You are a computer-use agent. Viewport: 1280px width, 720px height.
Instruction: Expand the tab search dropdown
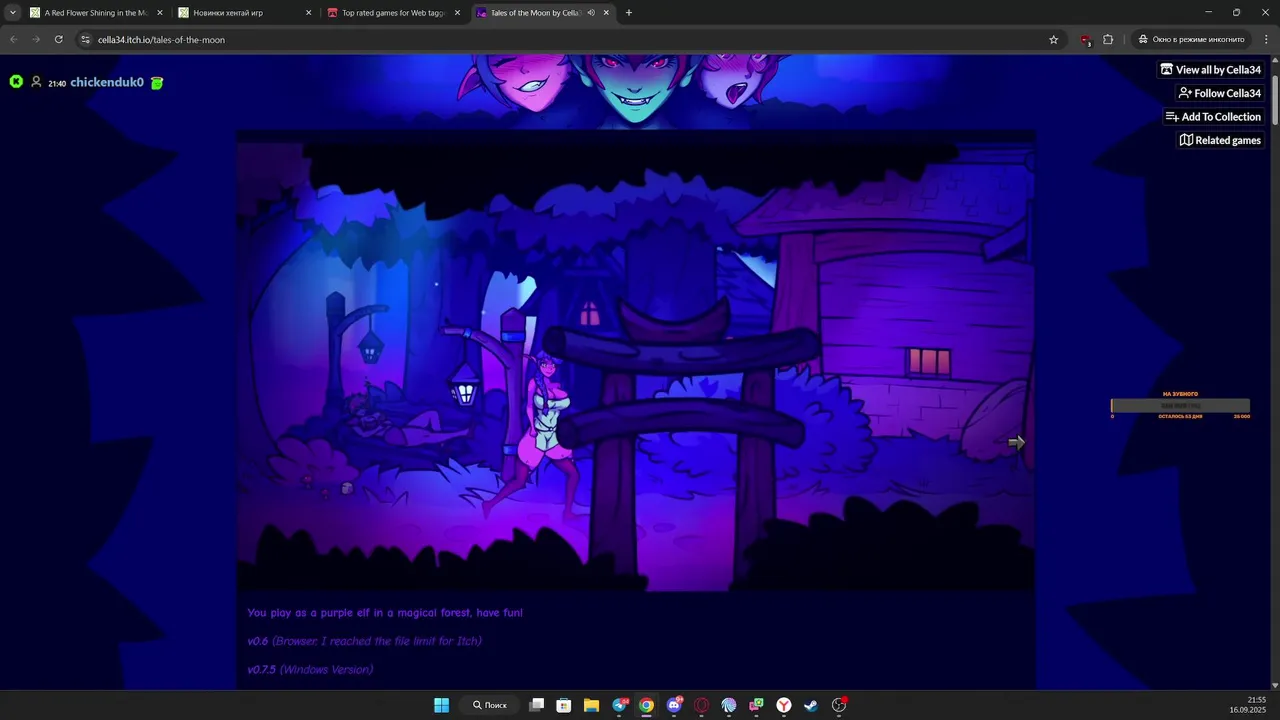click(x=12, y=13)
